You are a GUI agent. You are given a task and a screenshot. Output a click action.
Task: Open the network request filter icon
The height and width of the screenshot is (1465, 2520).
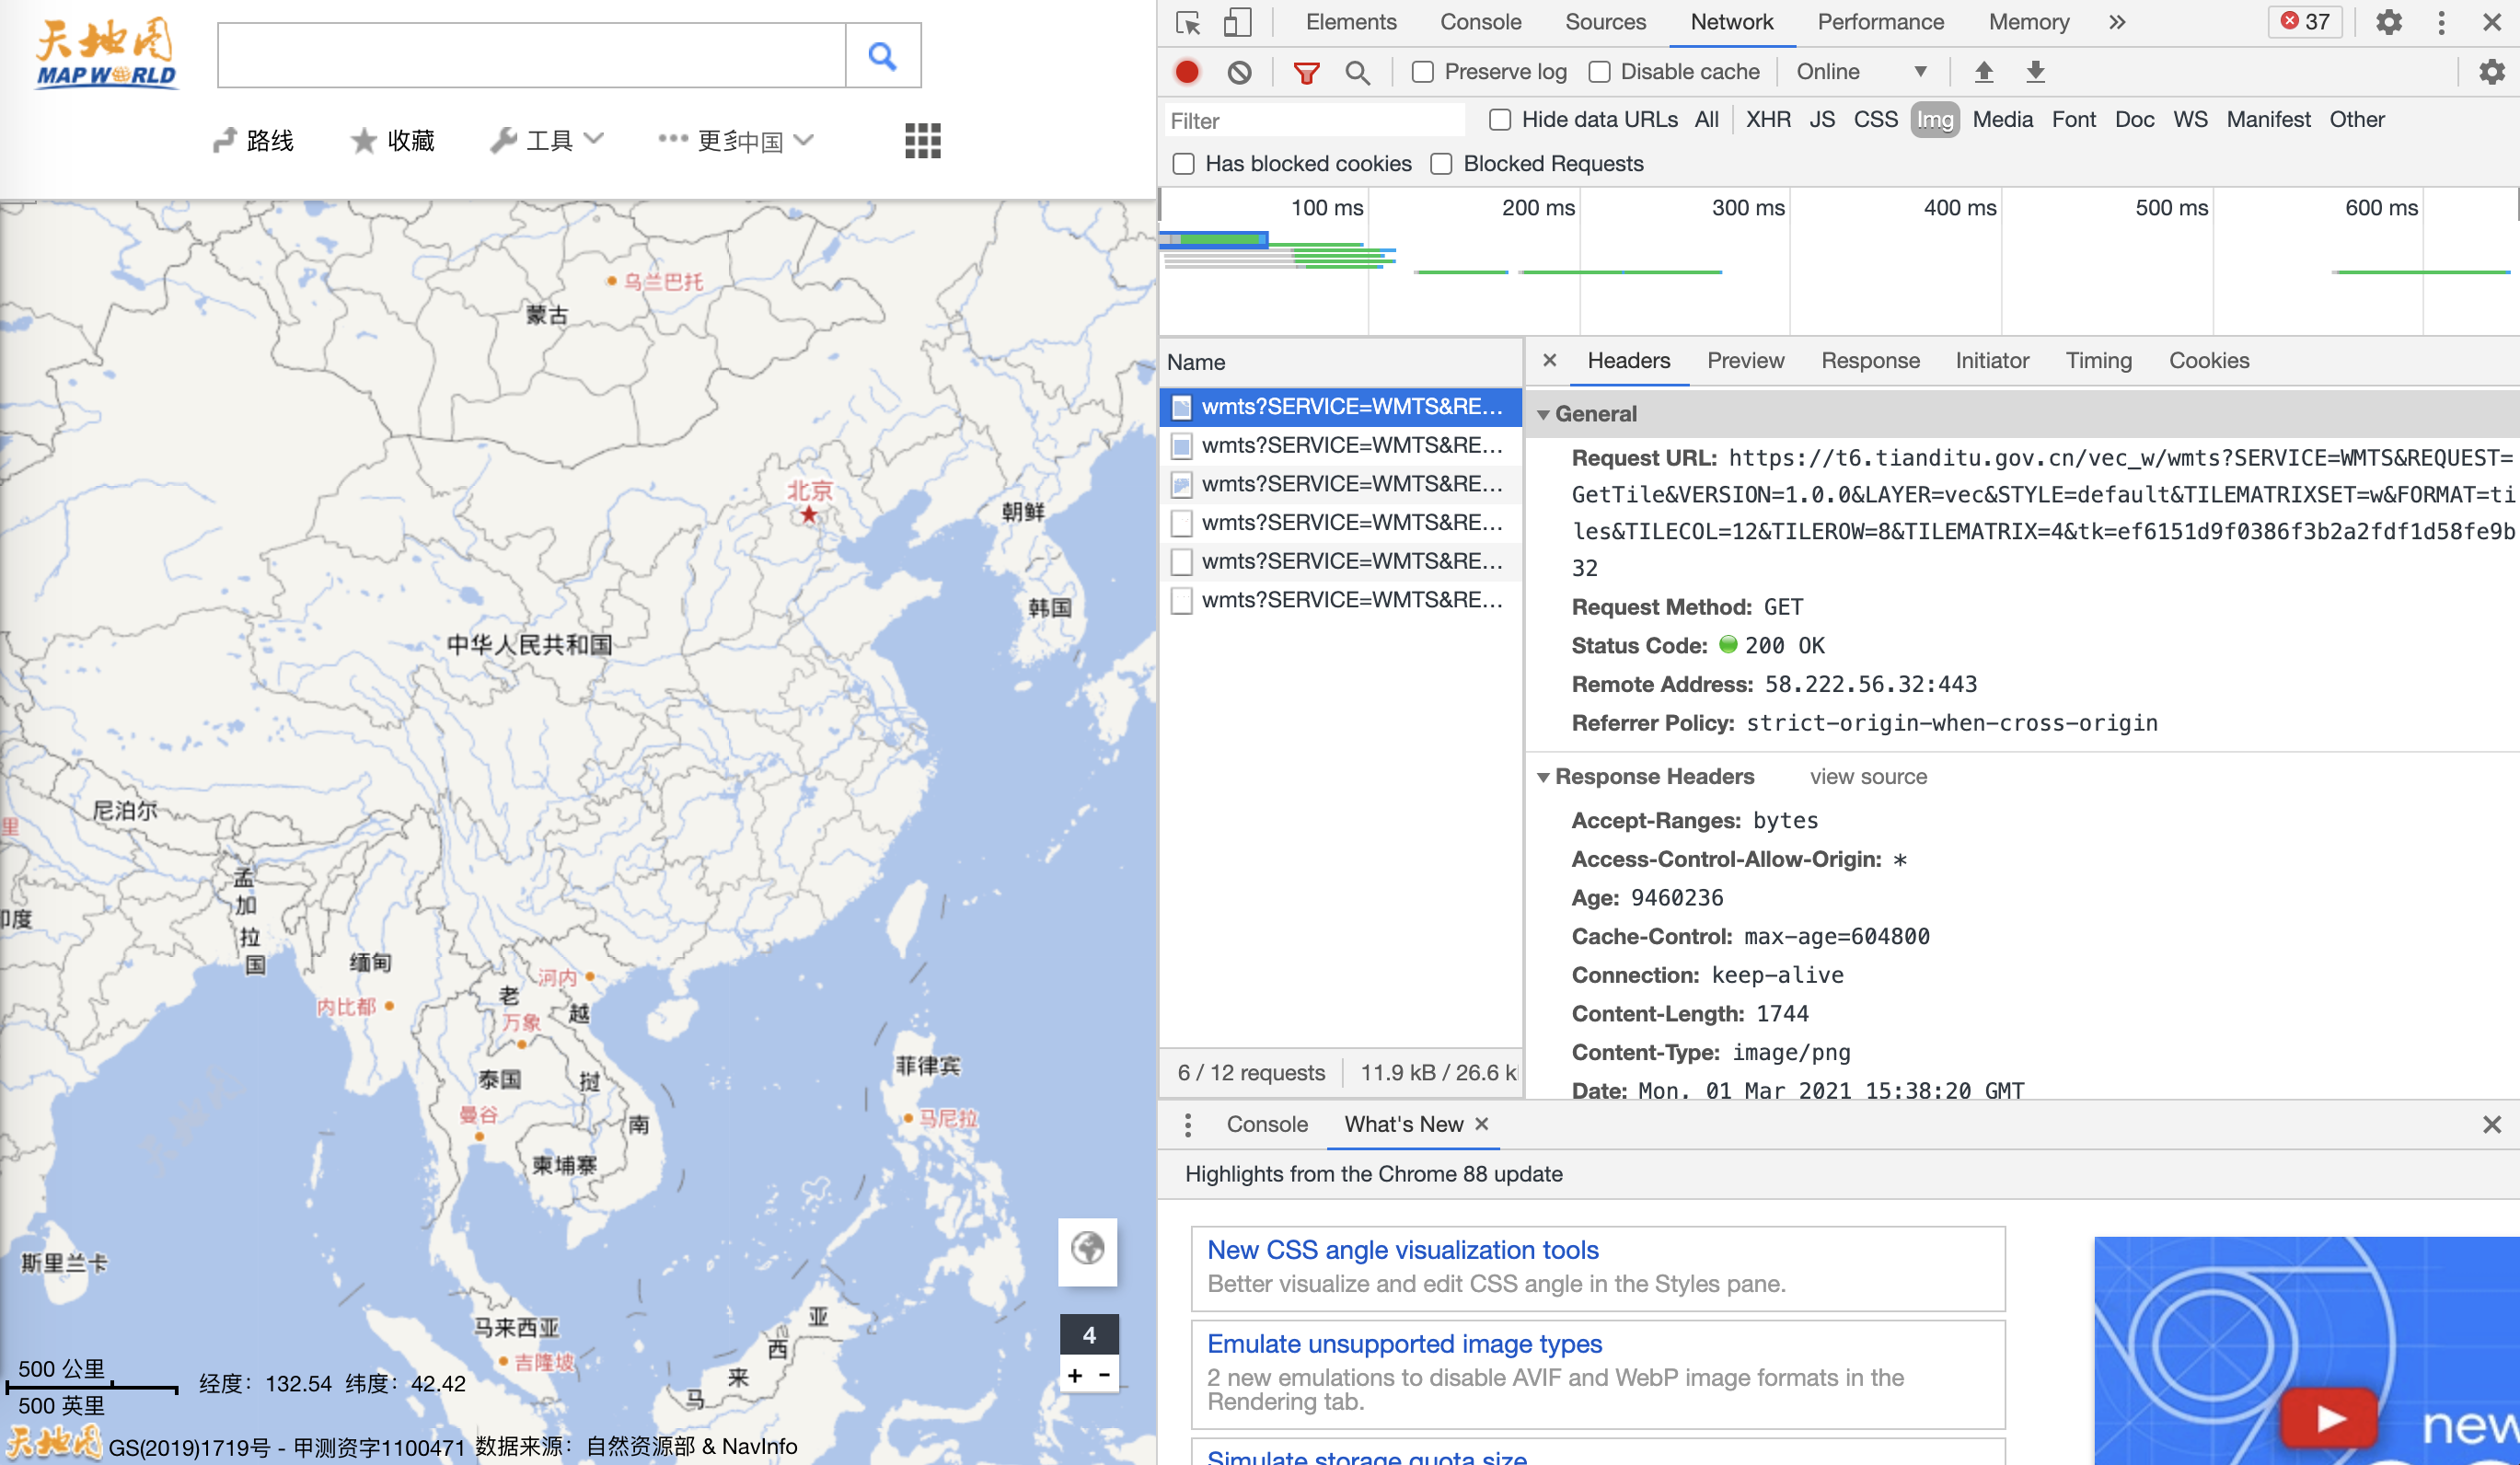[1305, 71]
